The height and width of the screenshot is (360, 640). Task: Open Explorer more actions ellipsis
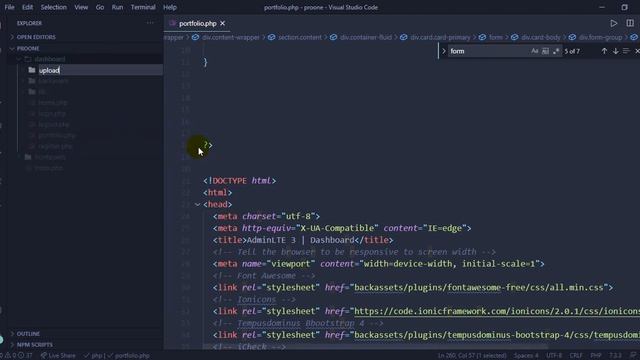click(150, 23)
